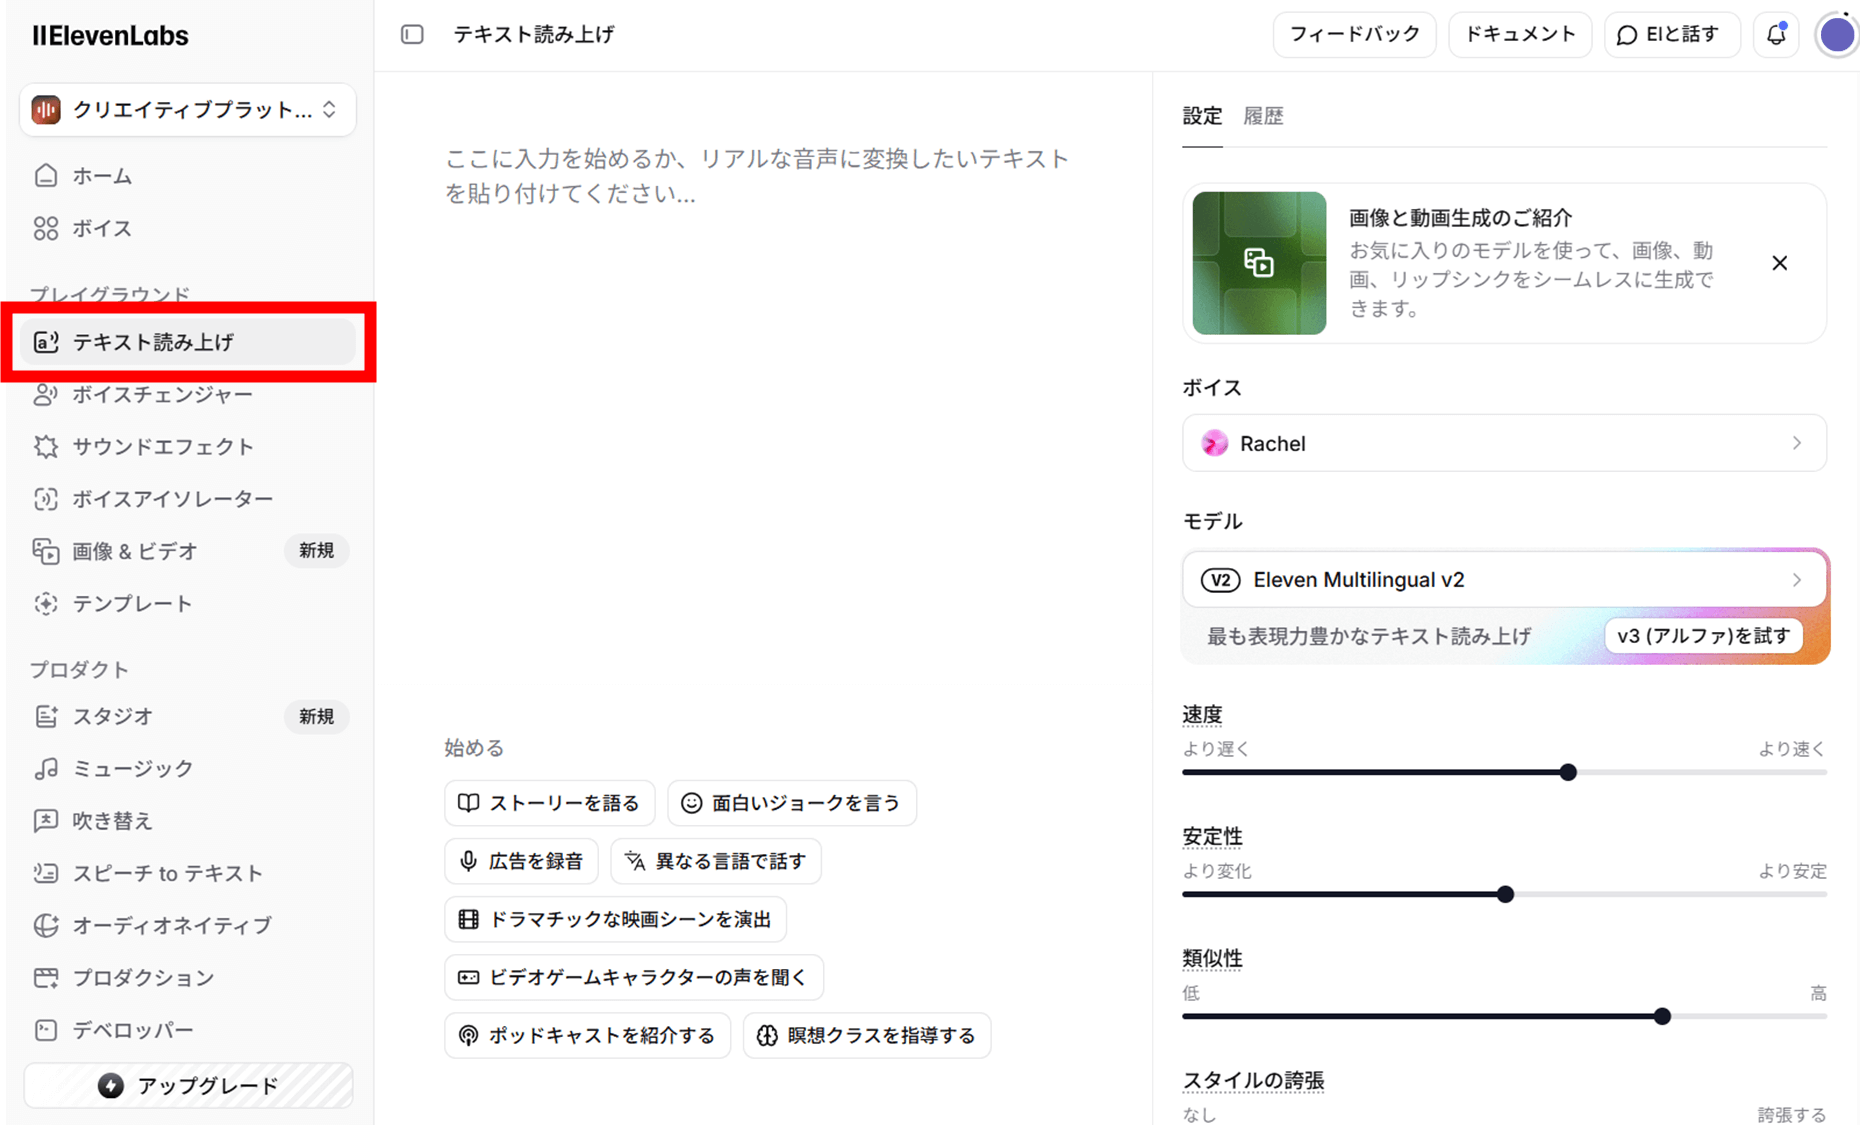Image resolution: width=1860 pixels, height=1125 pixels.
Task: Open Music in the sidebar
Action: (x=132, y=769)
